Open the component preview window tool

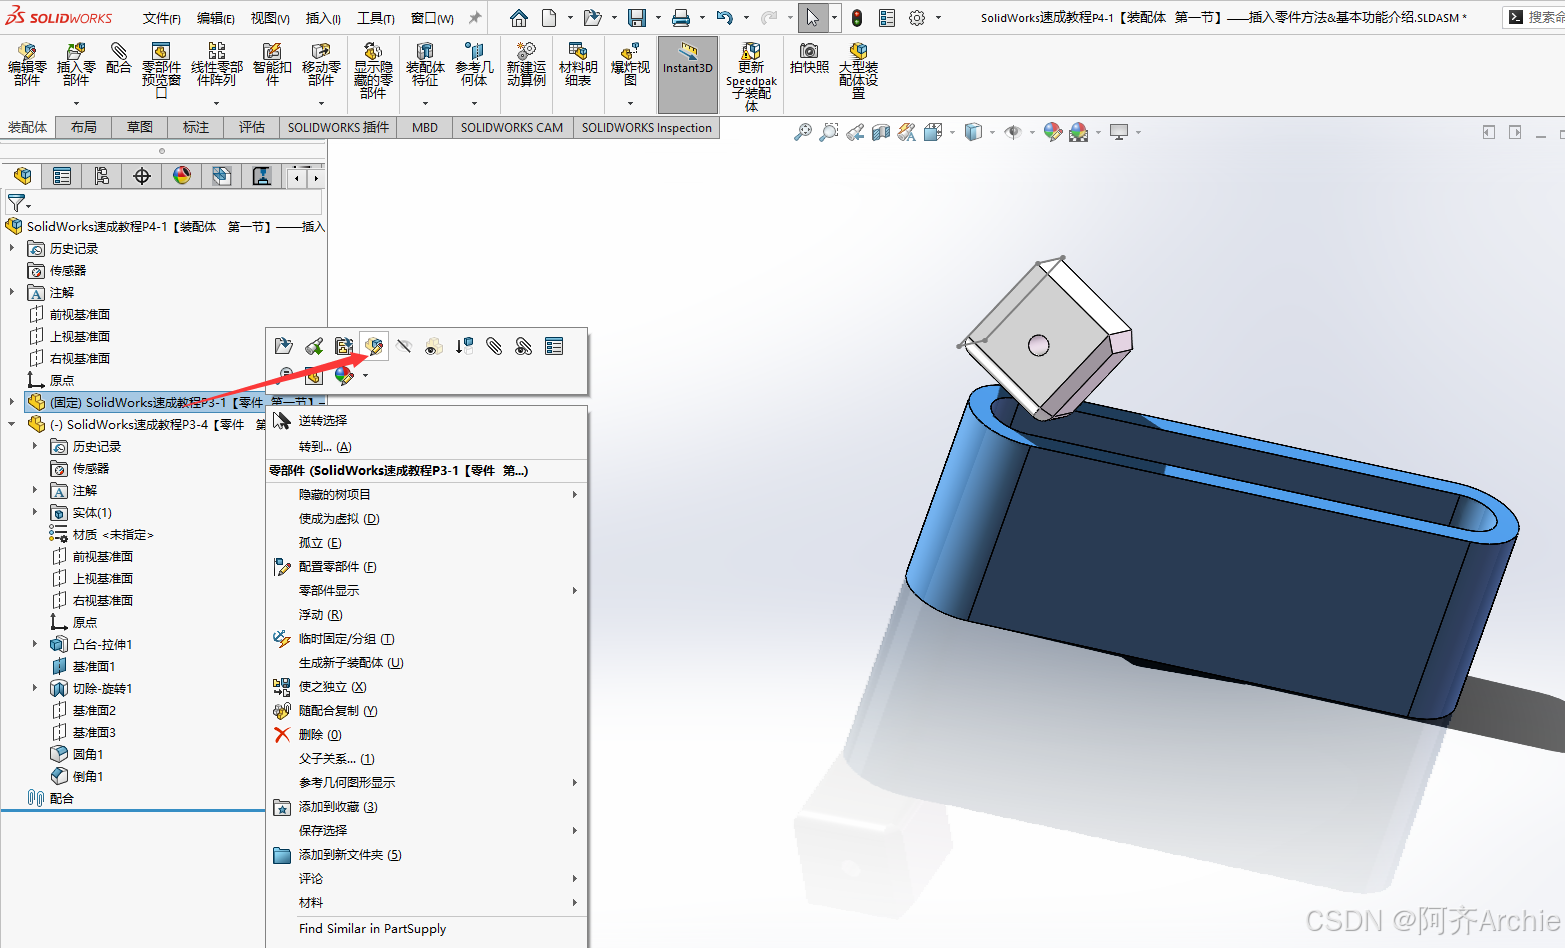point(161,70)
